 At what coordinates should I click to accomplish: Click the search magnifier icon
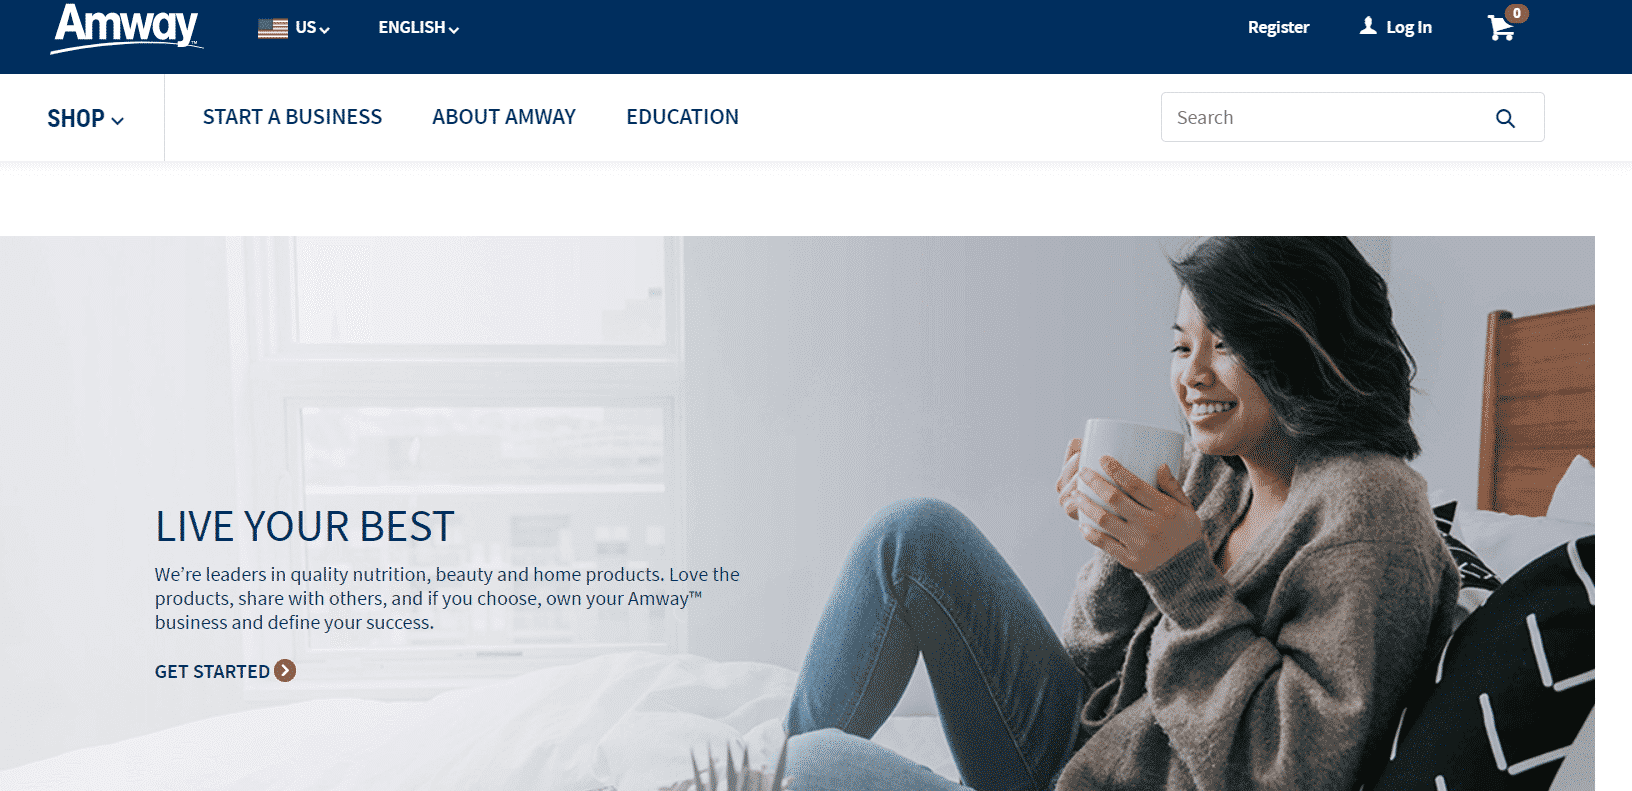coord(1505,118)
